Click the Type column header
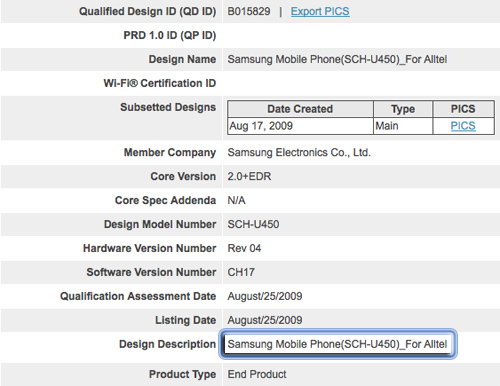The height and width of the screenshot is (386, 500). [403, 109]
